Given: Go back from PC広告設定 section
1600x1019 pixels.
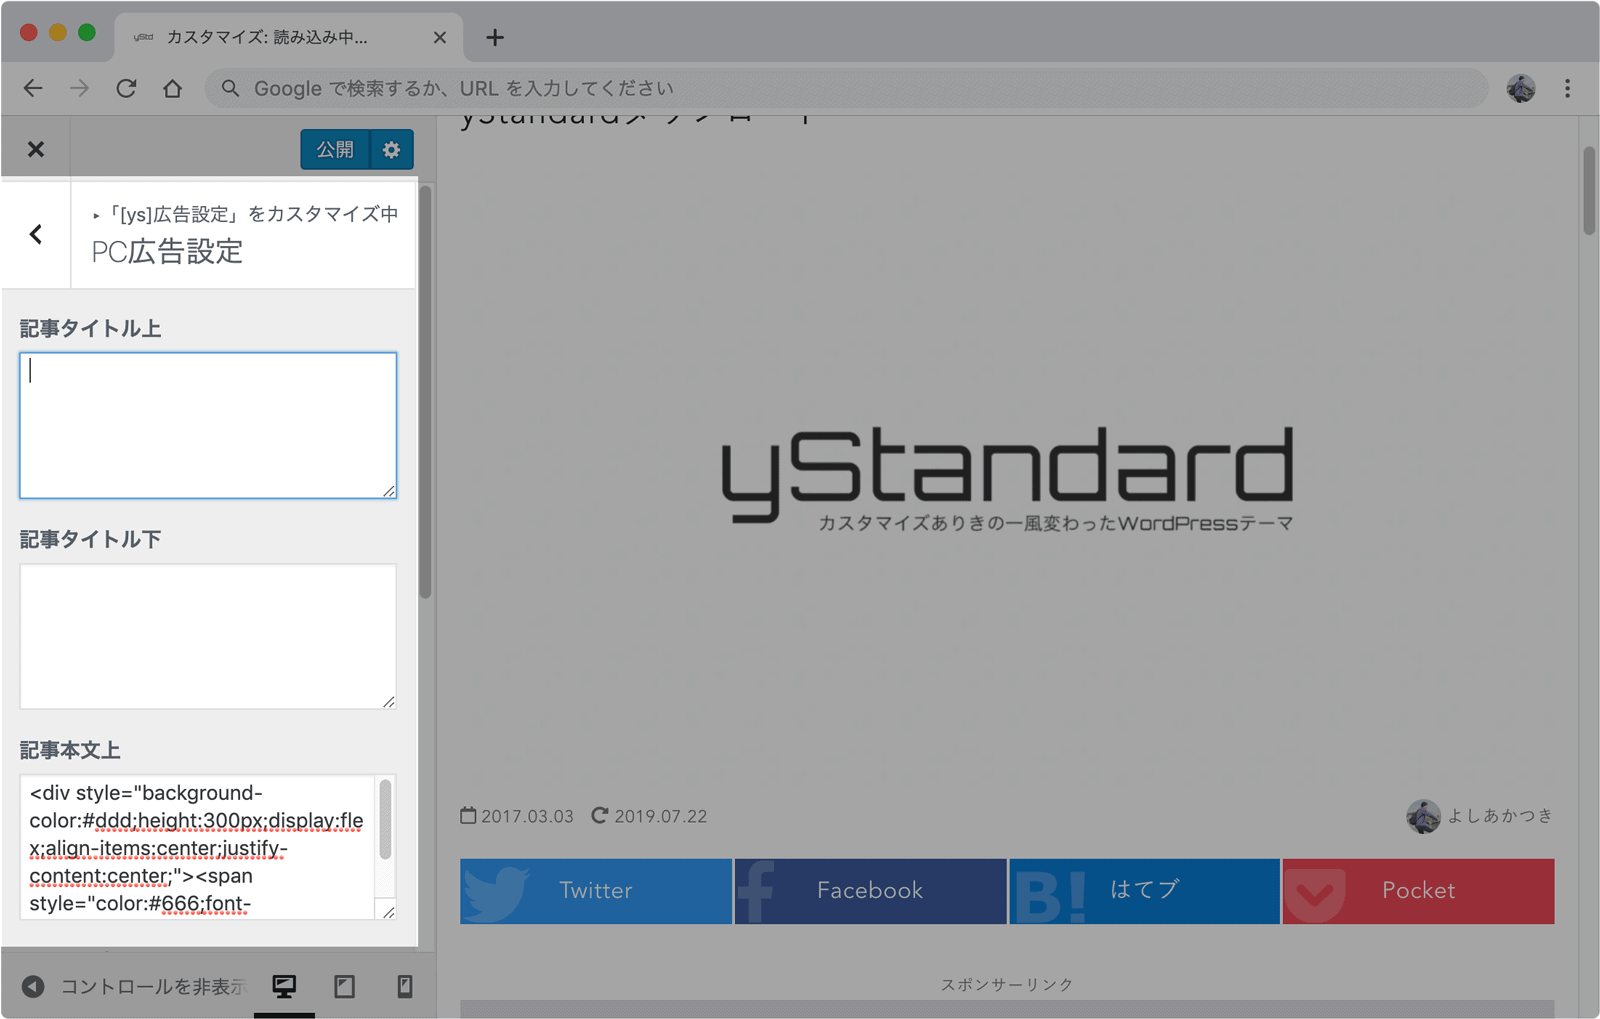Looking at the screenshot, I should pos(36,234).
